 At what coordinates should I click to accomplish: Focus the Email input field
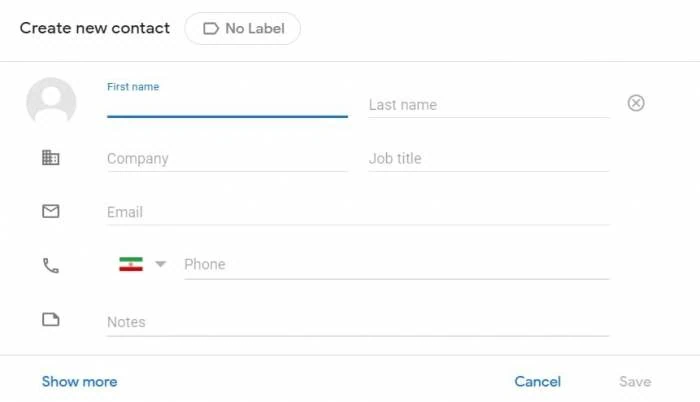click(x=358, y=212)
